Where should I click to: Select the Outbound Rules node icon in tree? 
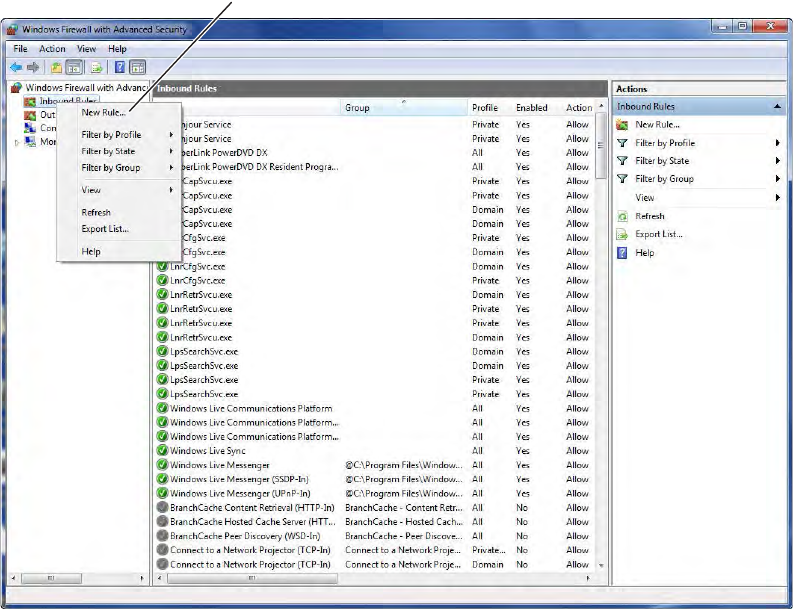30,115
